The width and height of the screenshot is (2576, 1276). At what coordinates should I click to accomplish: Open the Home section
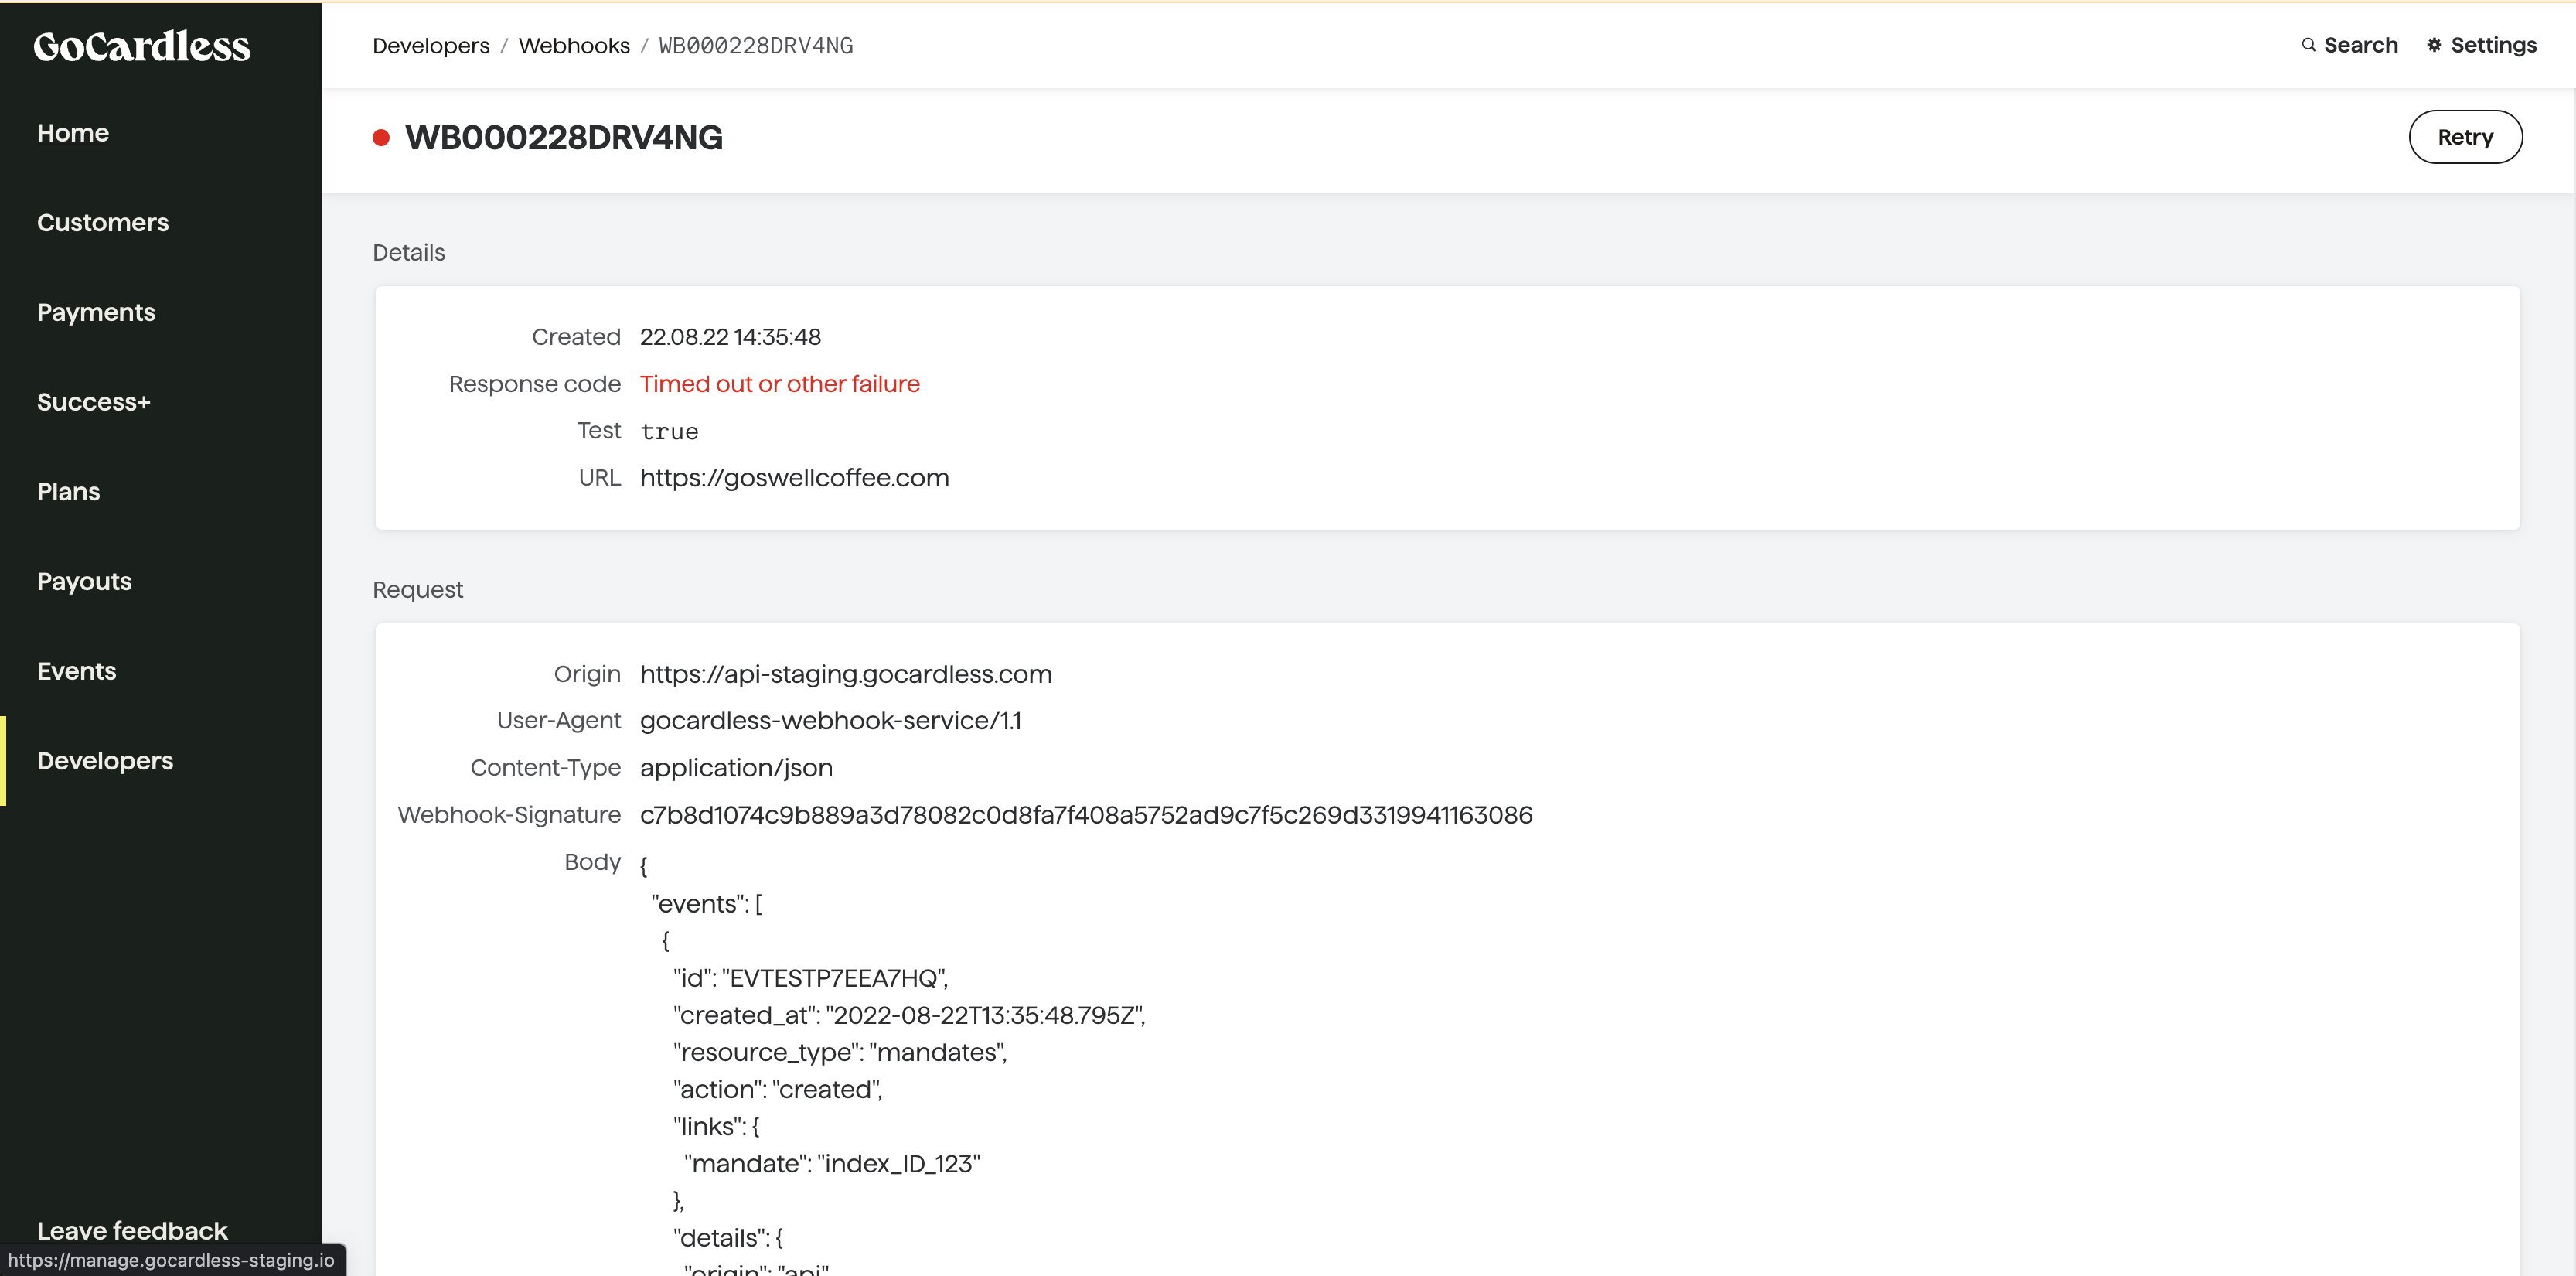pos(73,133)
